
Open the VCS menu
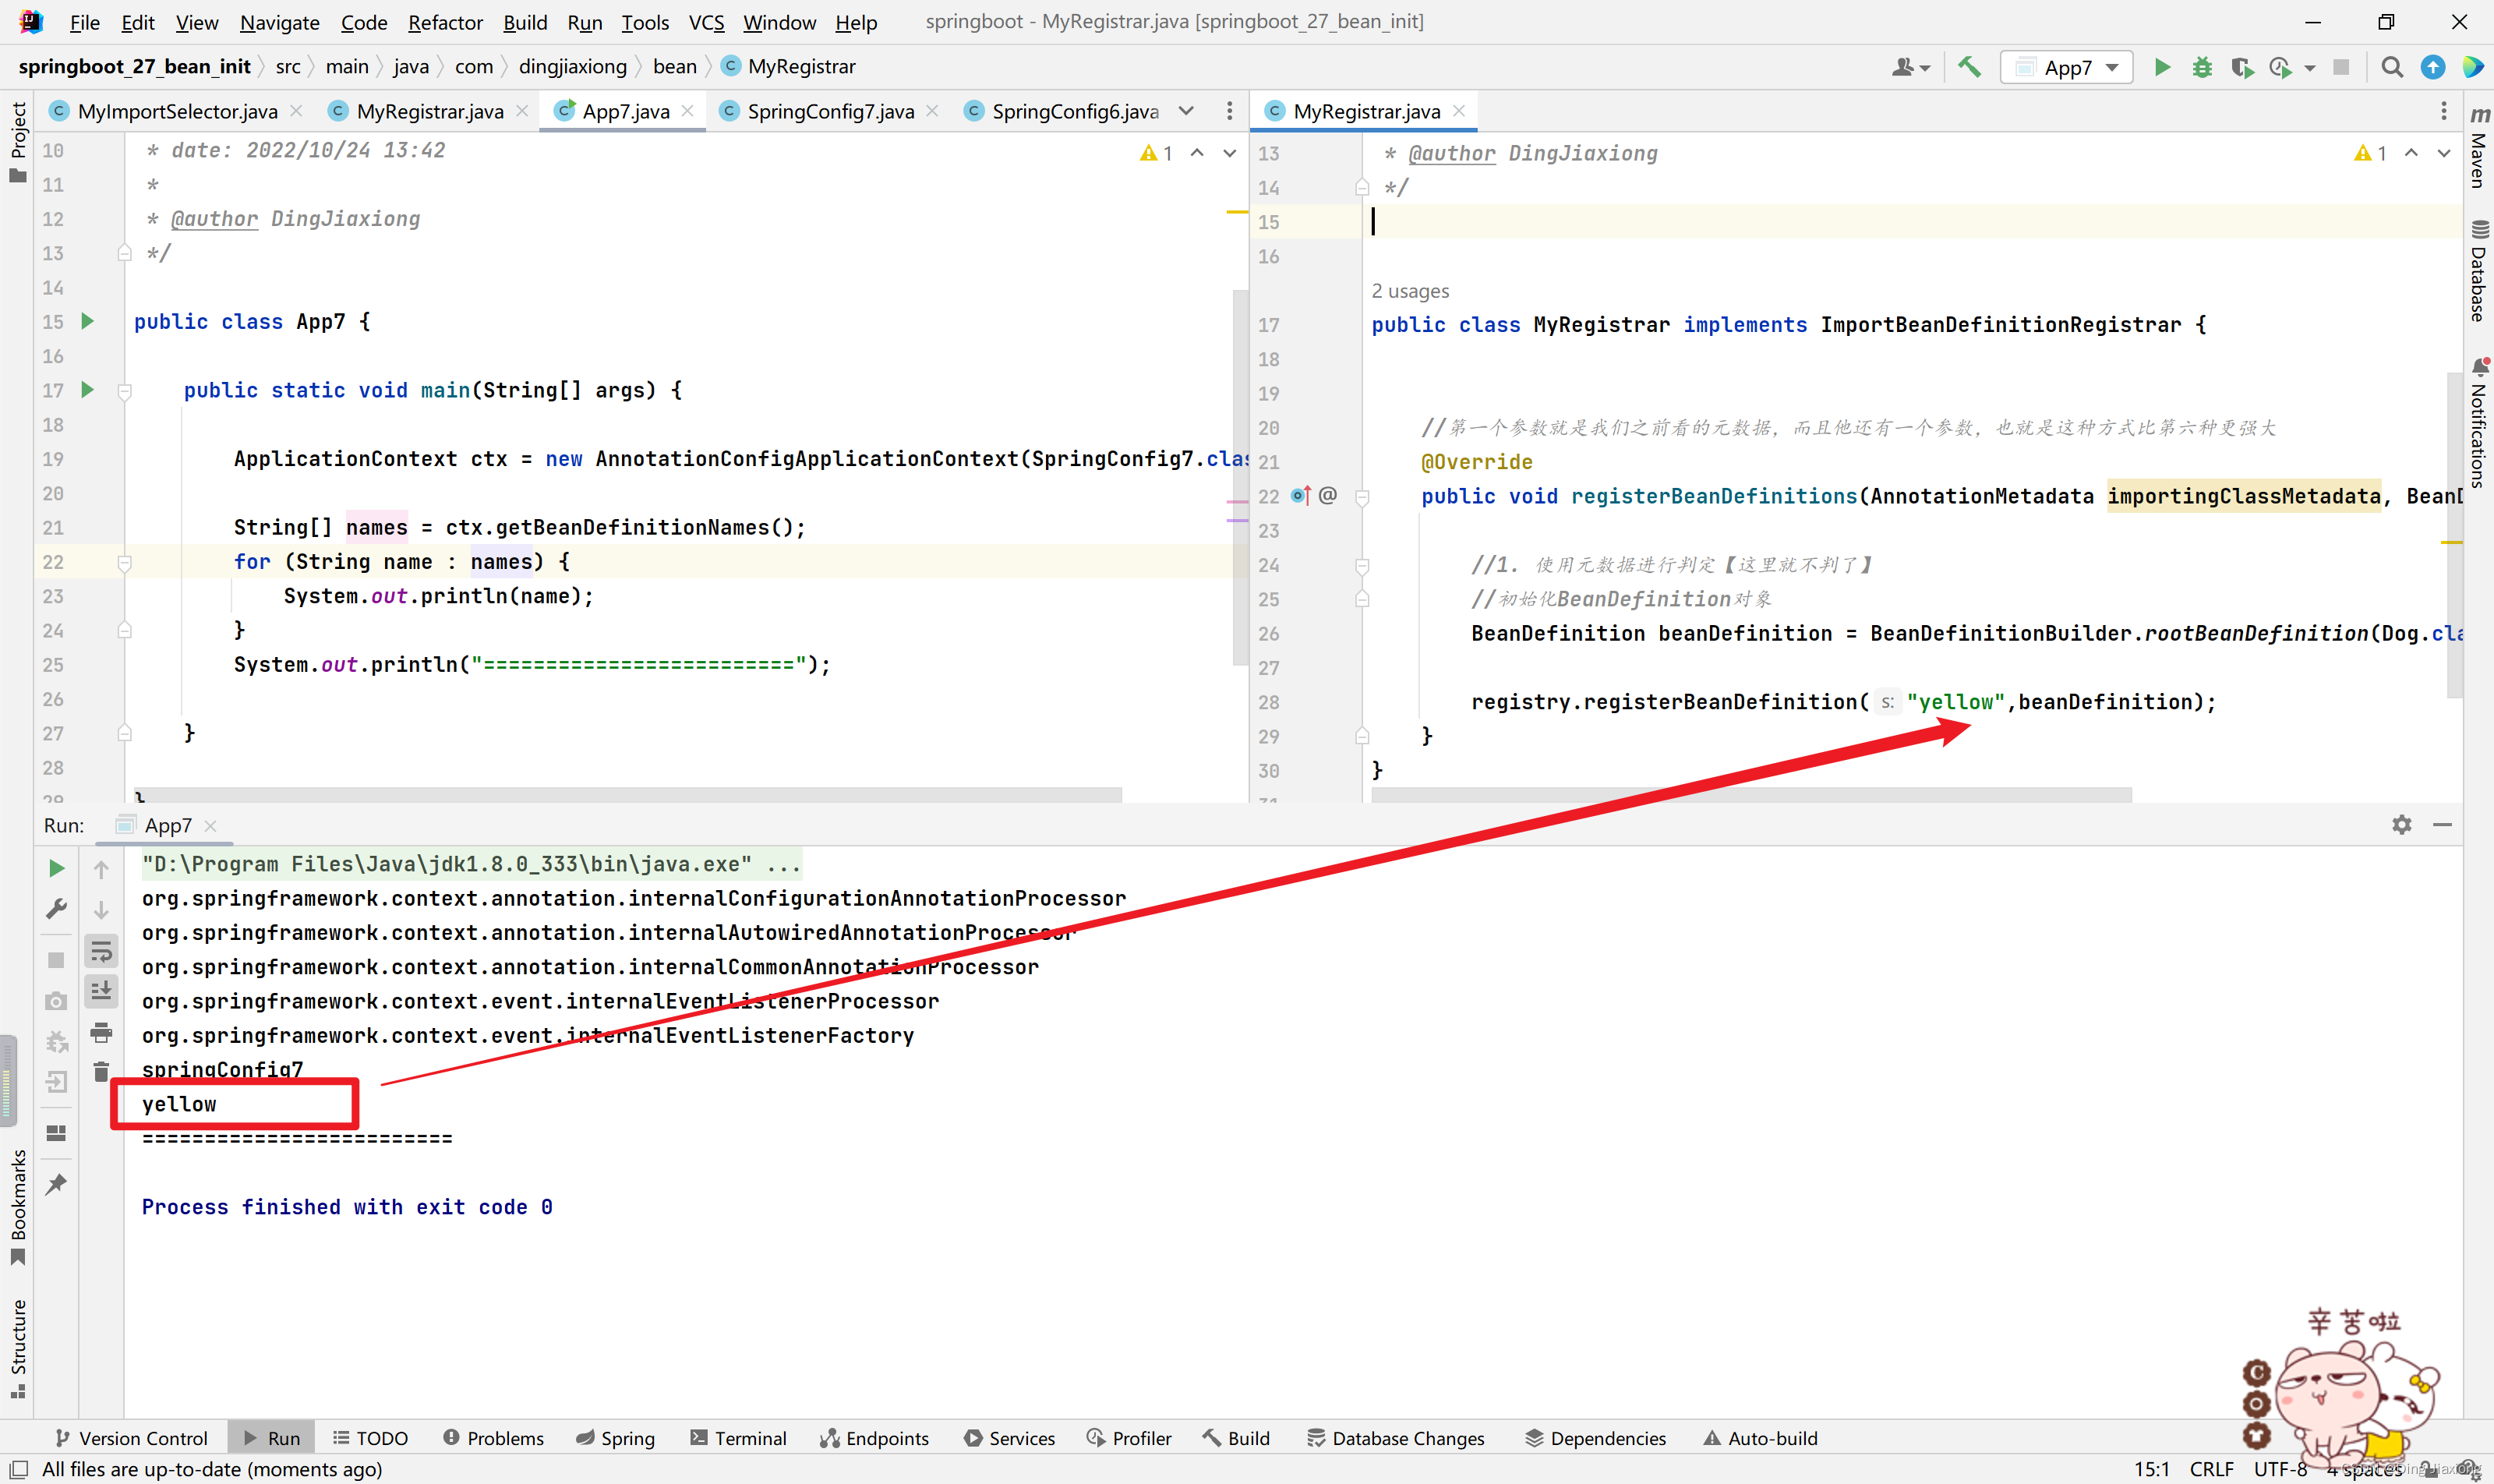coord(706,22)
